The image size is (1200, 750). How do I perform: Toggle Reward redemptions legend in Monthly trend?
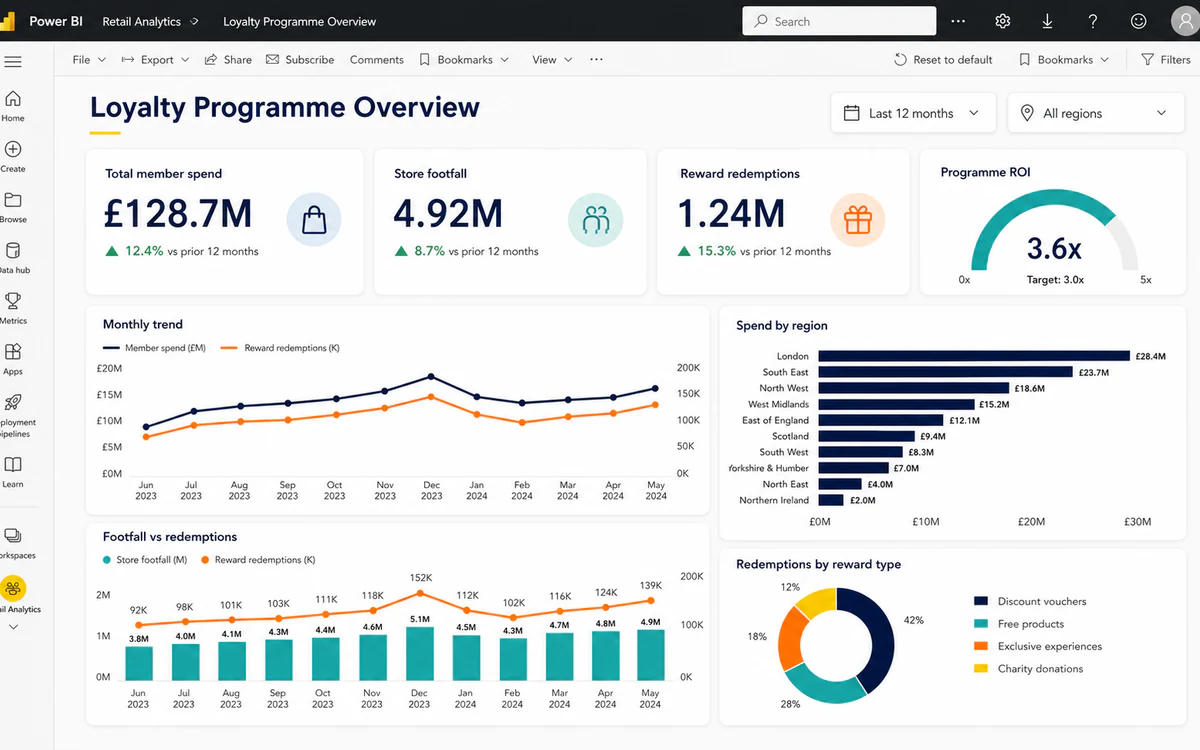coord(279,348)
